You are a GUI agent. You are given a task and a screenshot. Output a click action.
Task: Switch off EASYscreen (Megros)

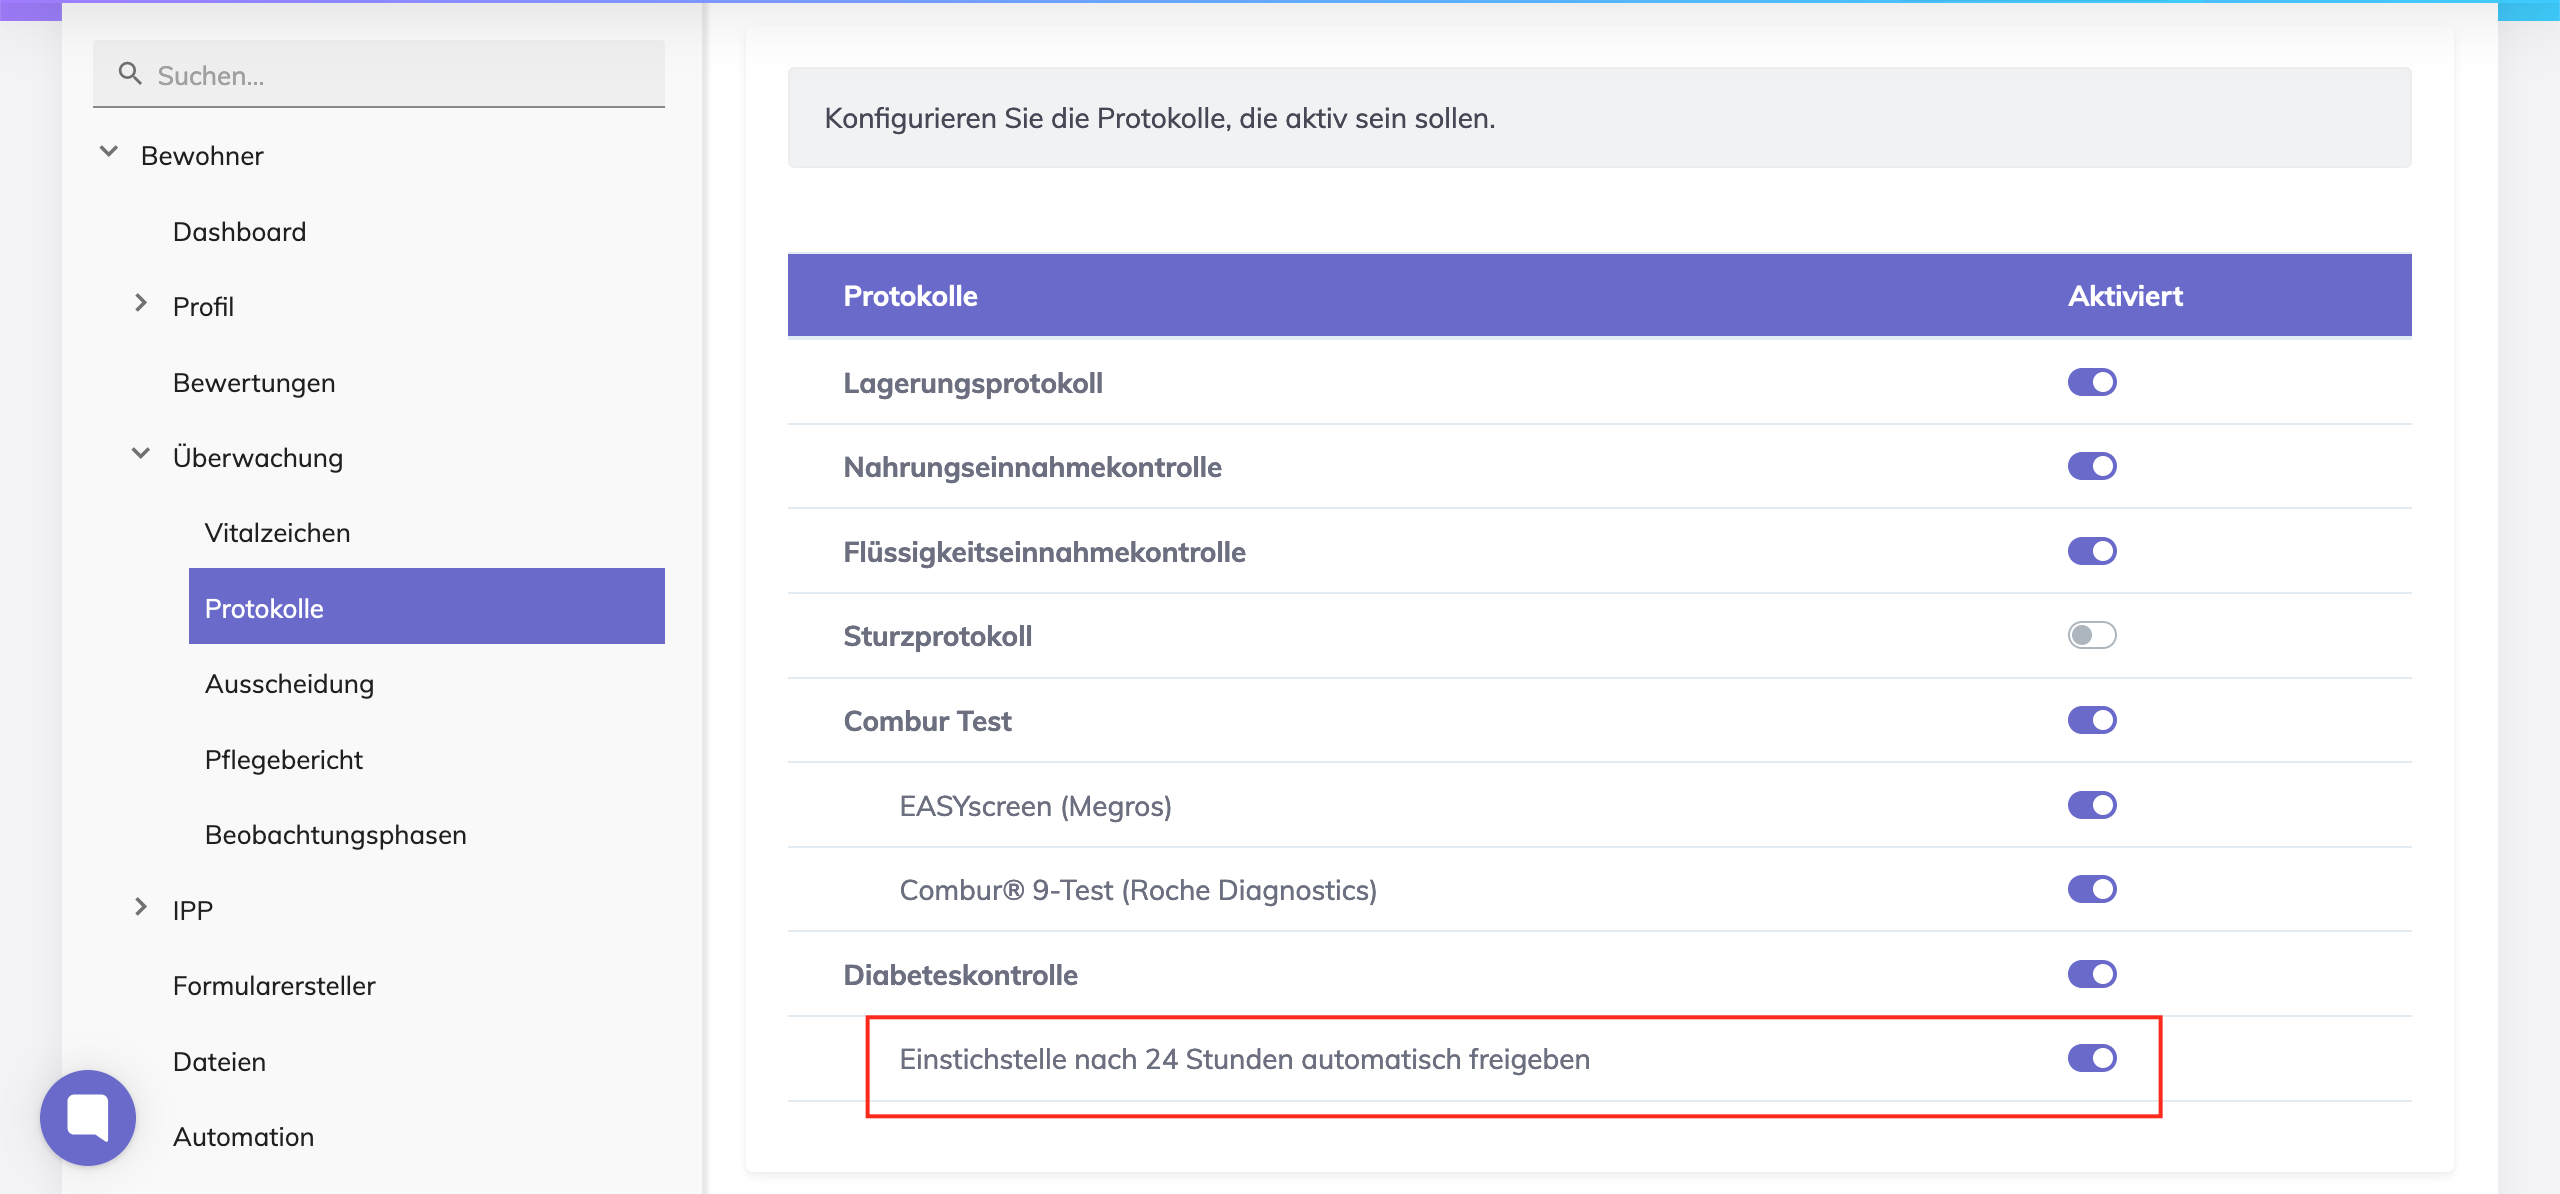tap(2092, 805)
